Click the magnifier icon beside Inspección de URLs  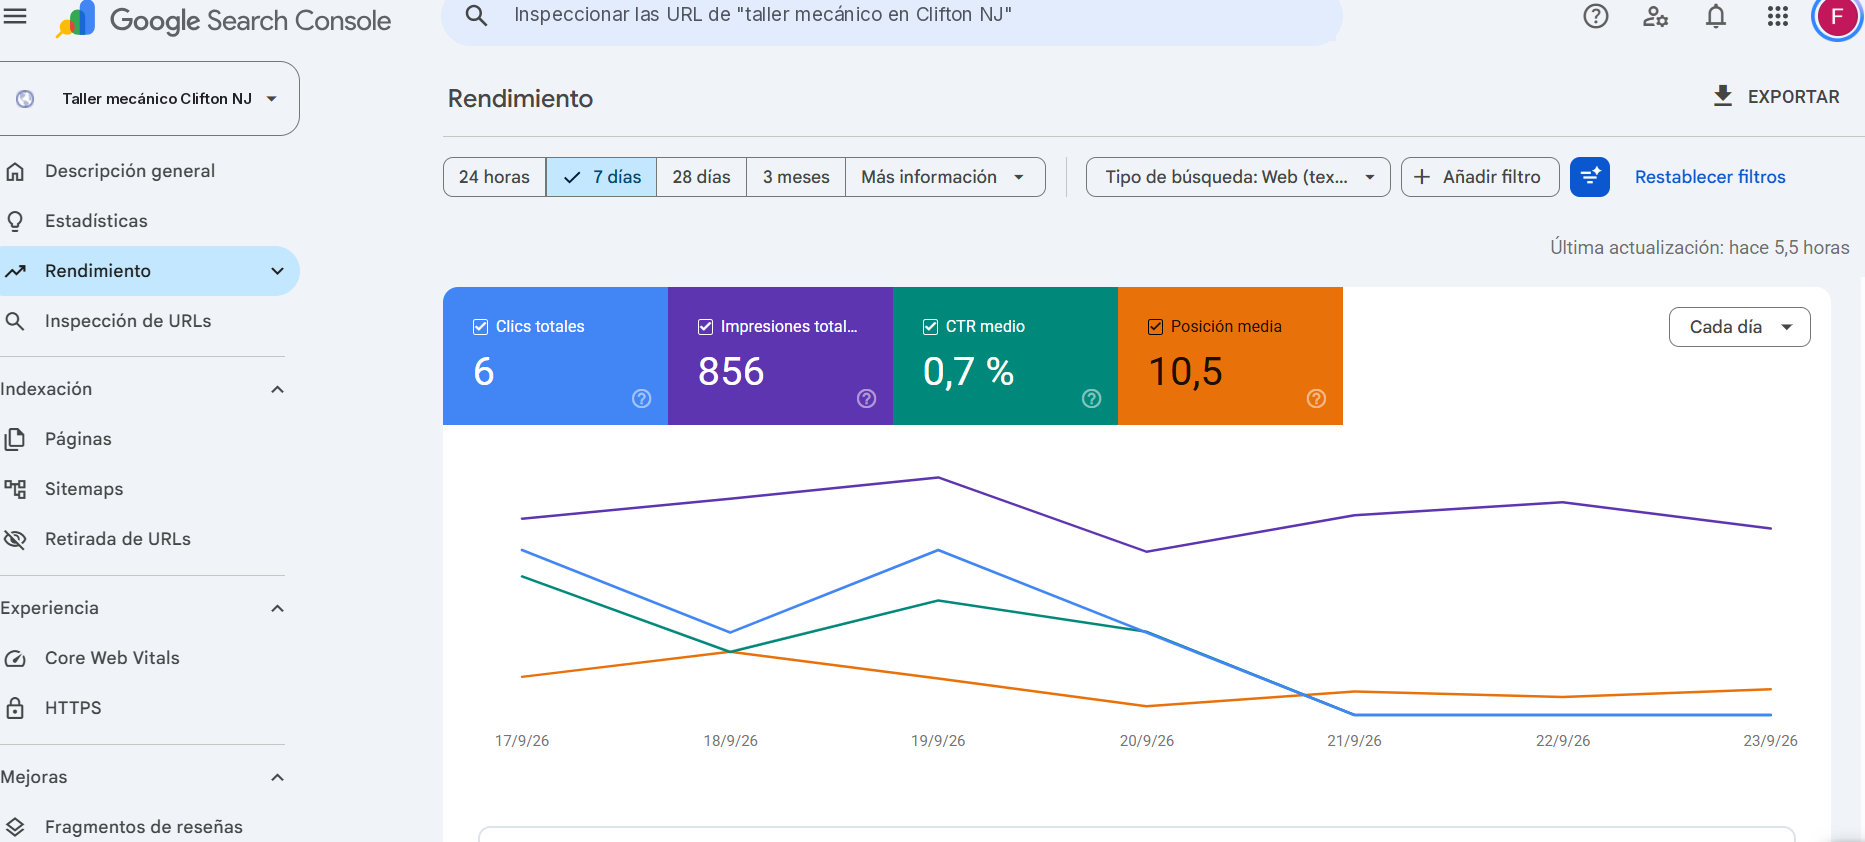(x=15, y=321)
